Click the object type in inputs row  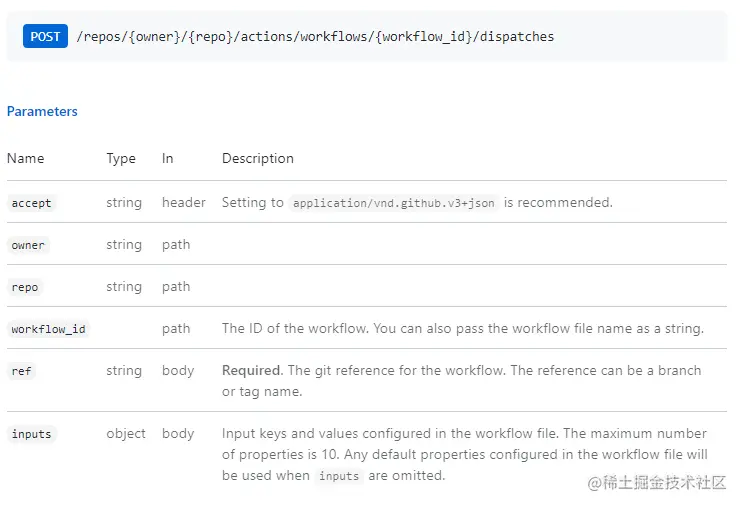[126, 433]
